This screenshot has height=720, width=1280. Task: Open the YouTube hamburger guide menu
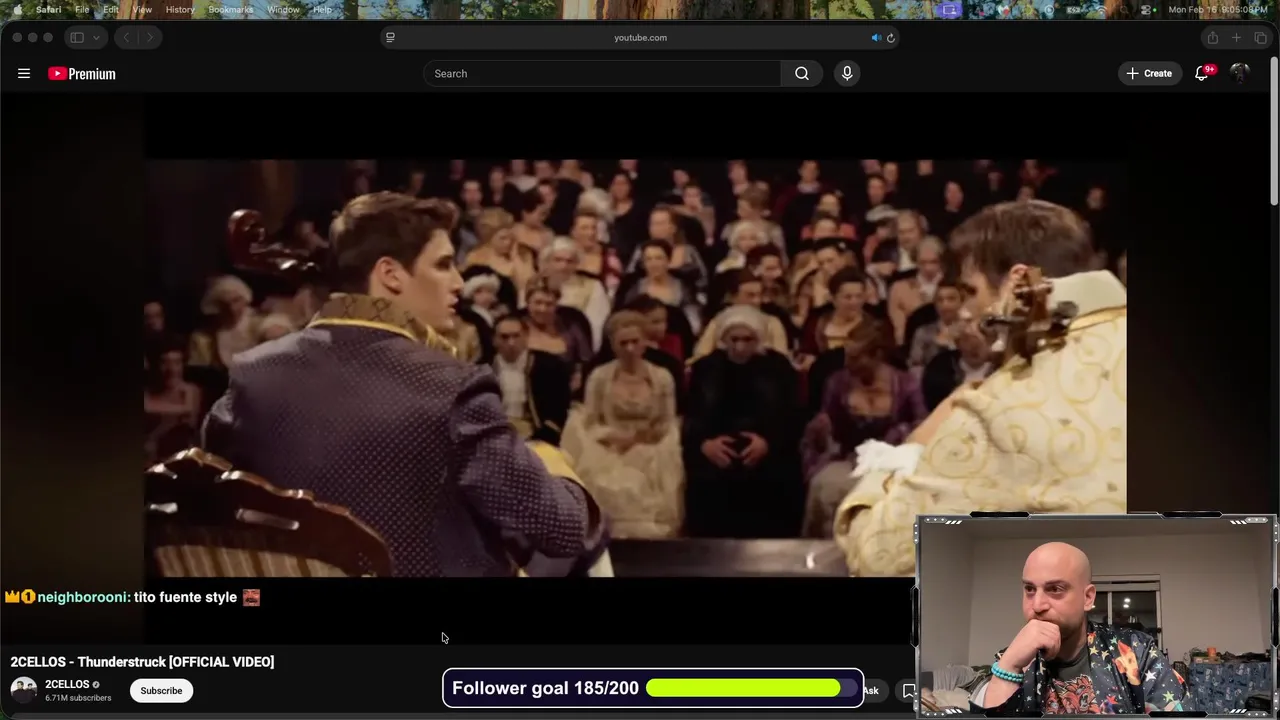(x=24, y=73)
